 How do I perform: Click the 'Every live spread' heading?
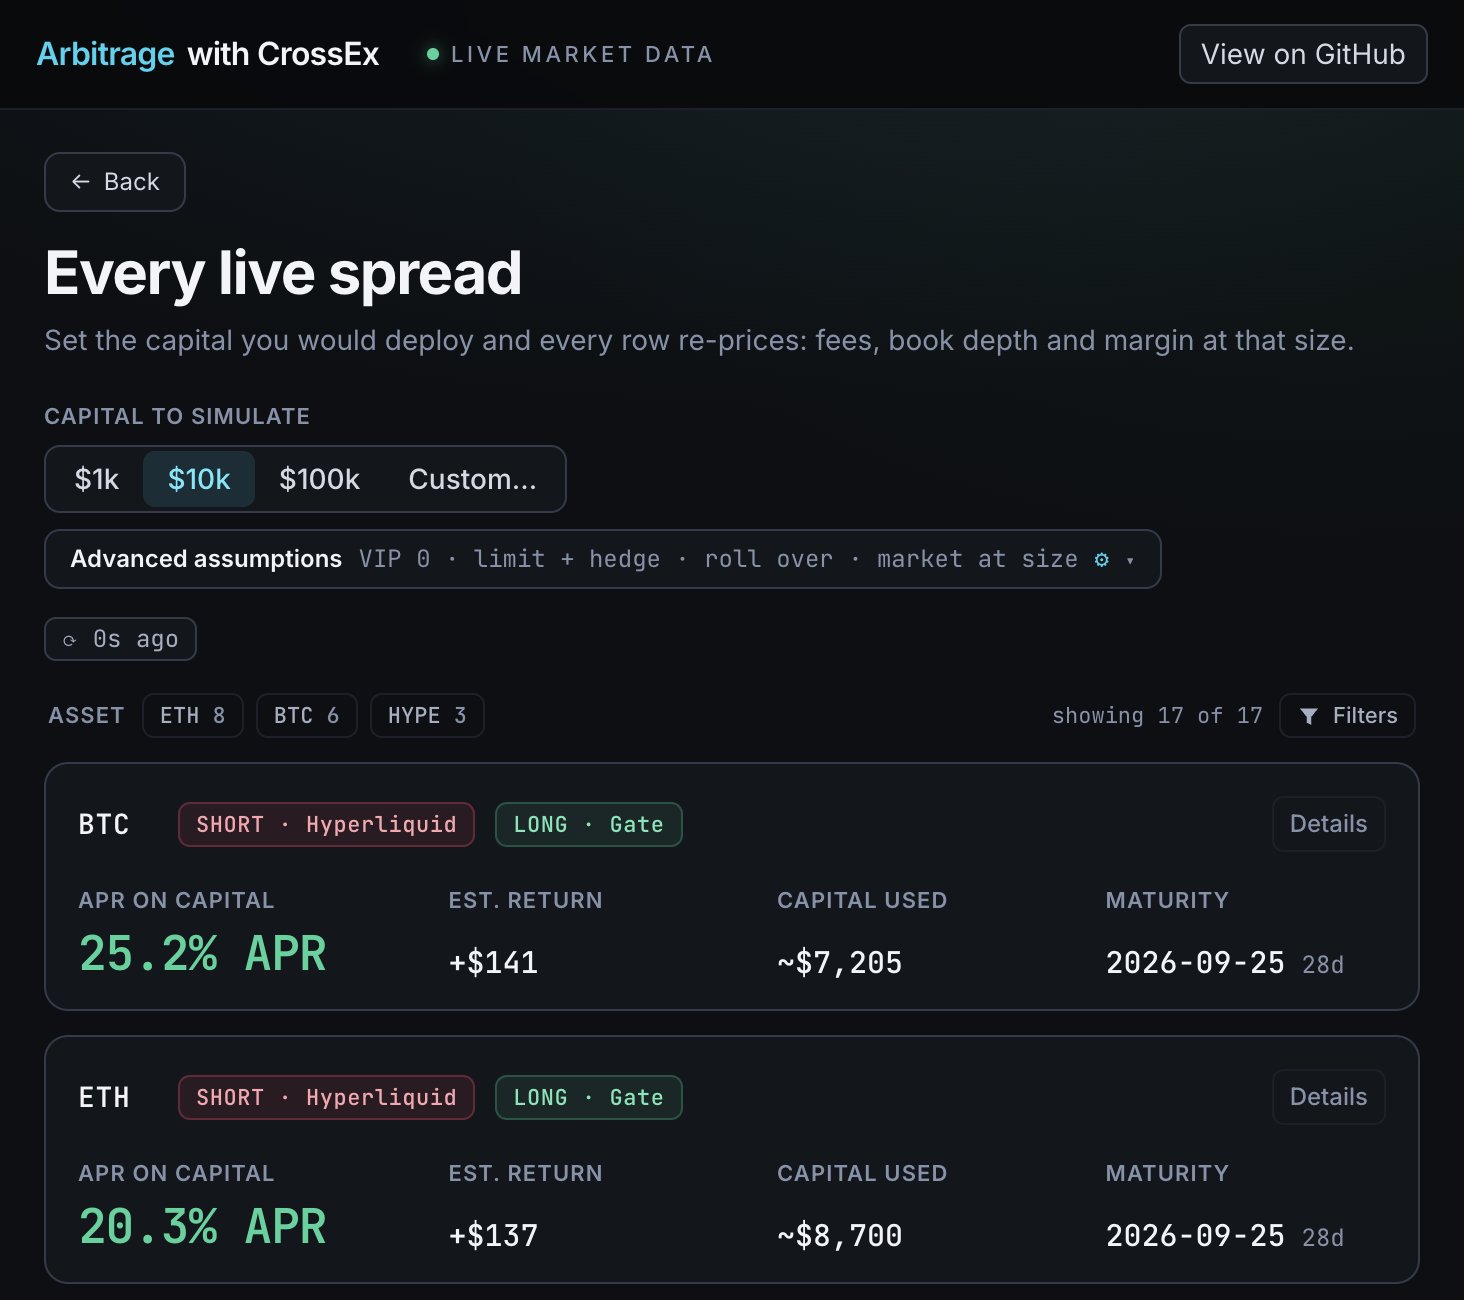283,273
